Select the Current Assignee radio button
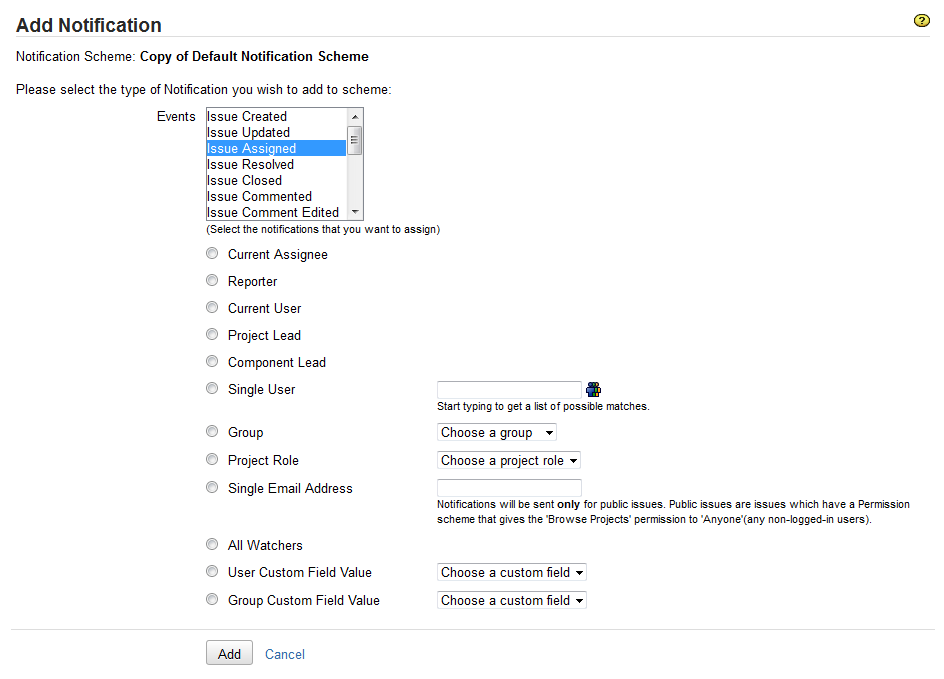Screen dimensions: 944x679 (x=212, y=254)
